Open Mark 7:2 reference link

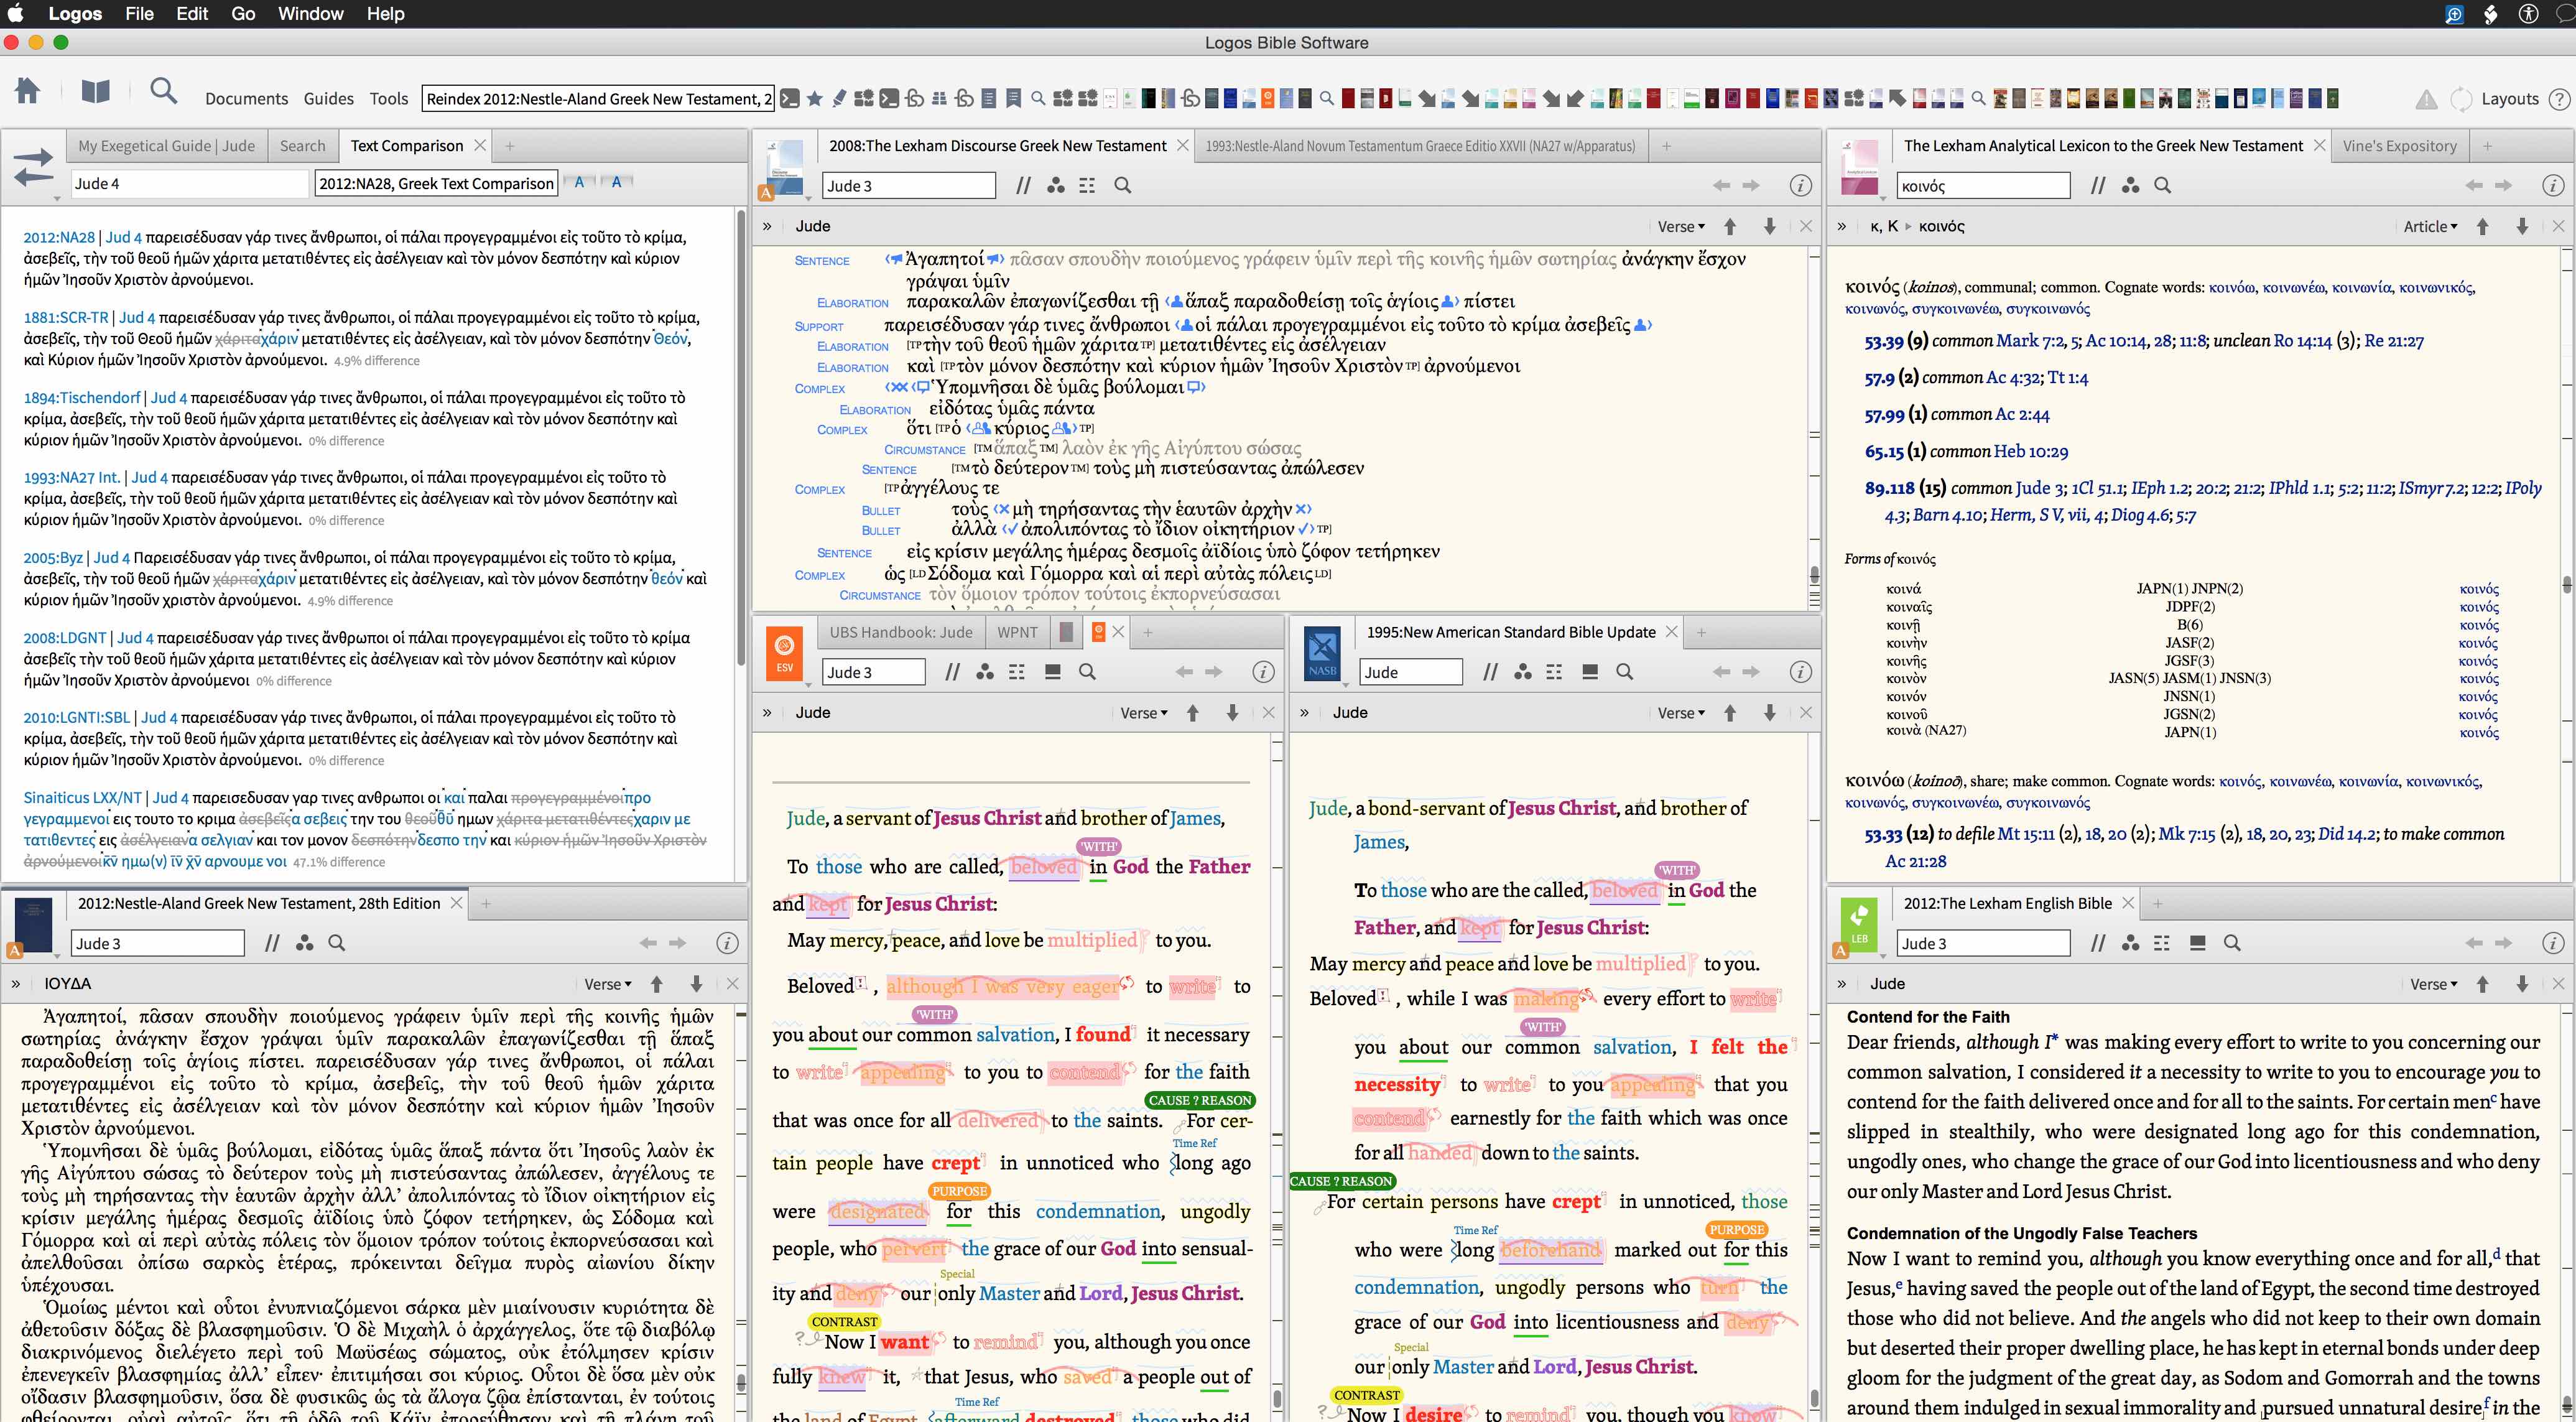pyautogui.click(x=2029, y=341)
